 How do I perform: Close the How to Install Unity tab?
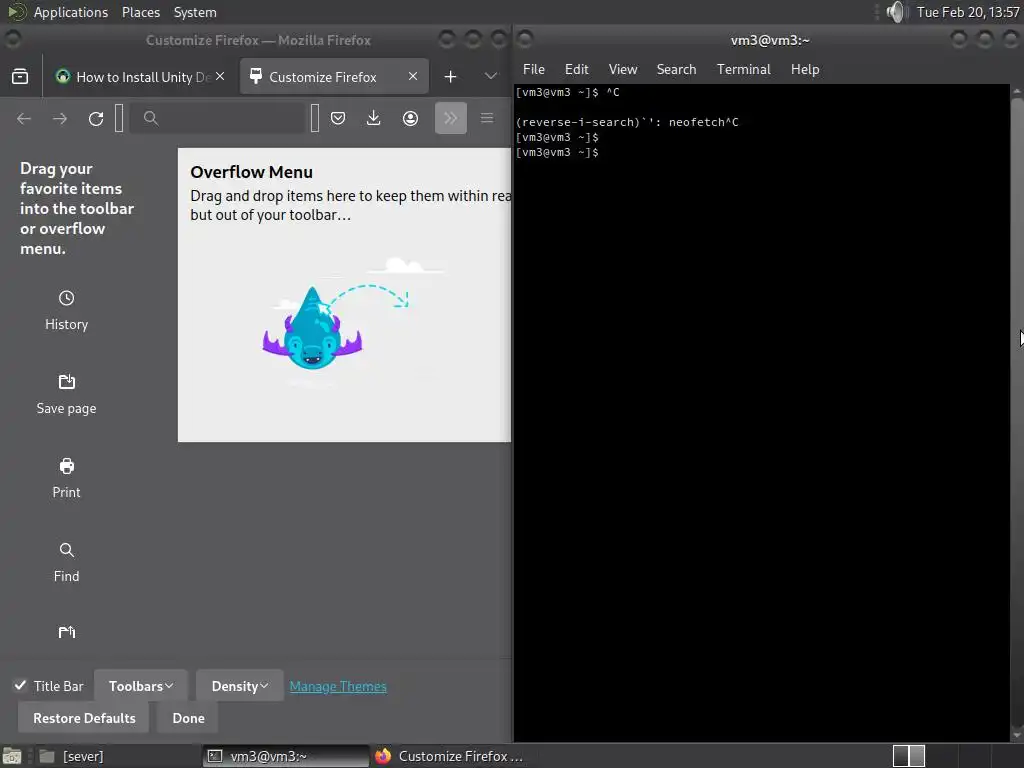click(x=220, y=76)
